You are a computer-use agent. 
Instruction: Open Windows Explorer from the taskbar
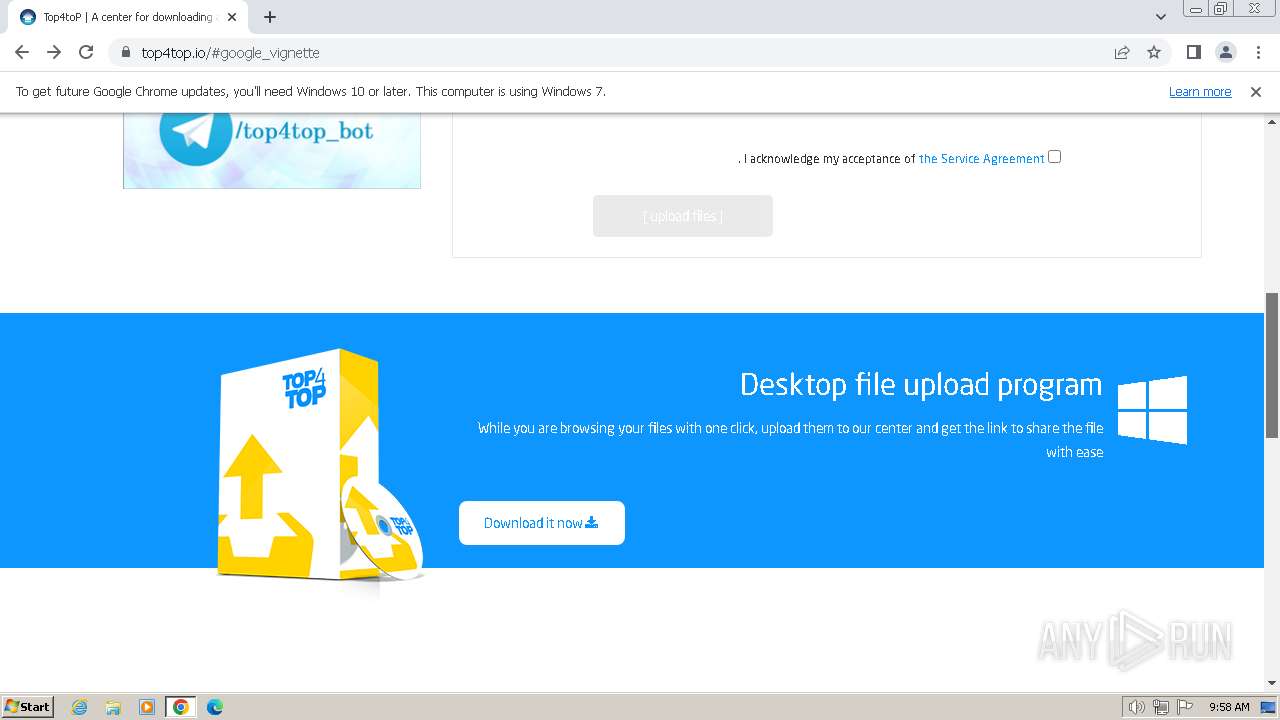tap(113, 707)
